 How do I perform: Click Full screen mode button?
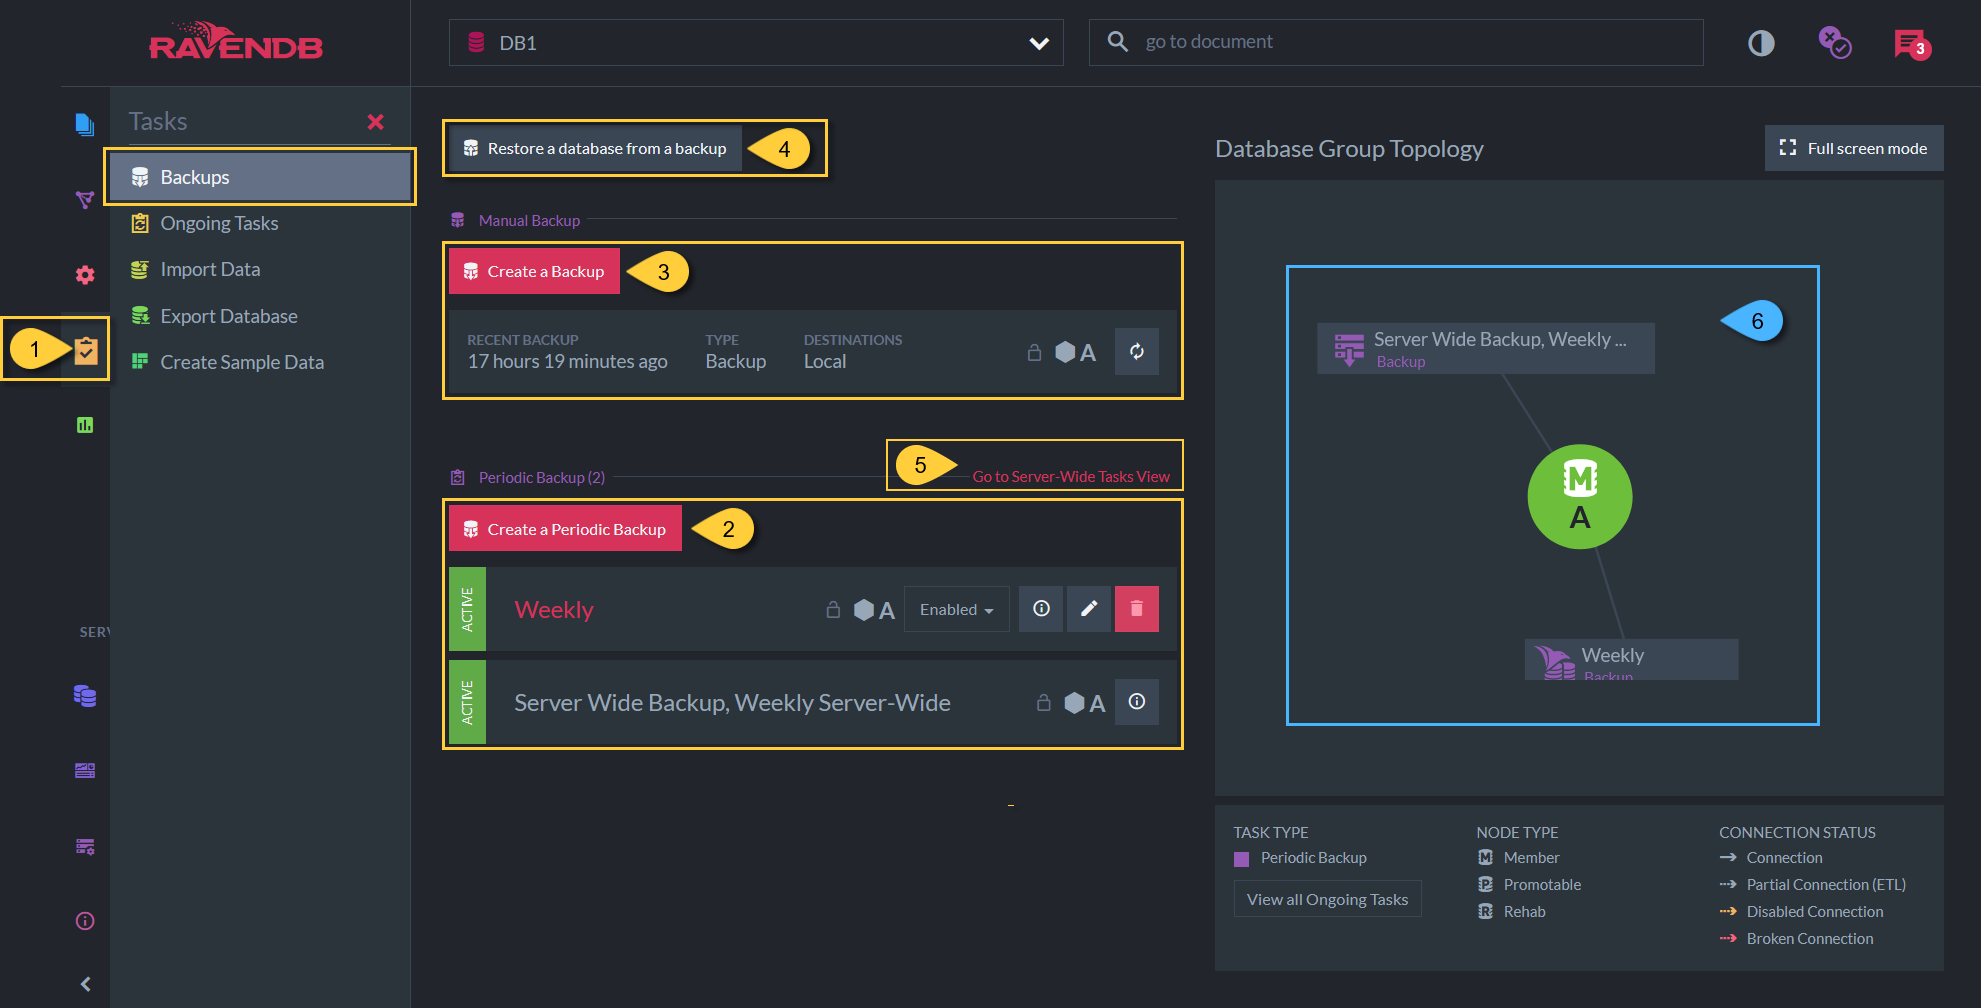(1853, 148)
